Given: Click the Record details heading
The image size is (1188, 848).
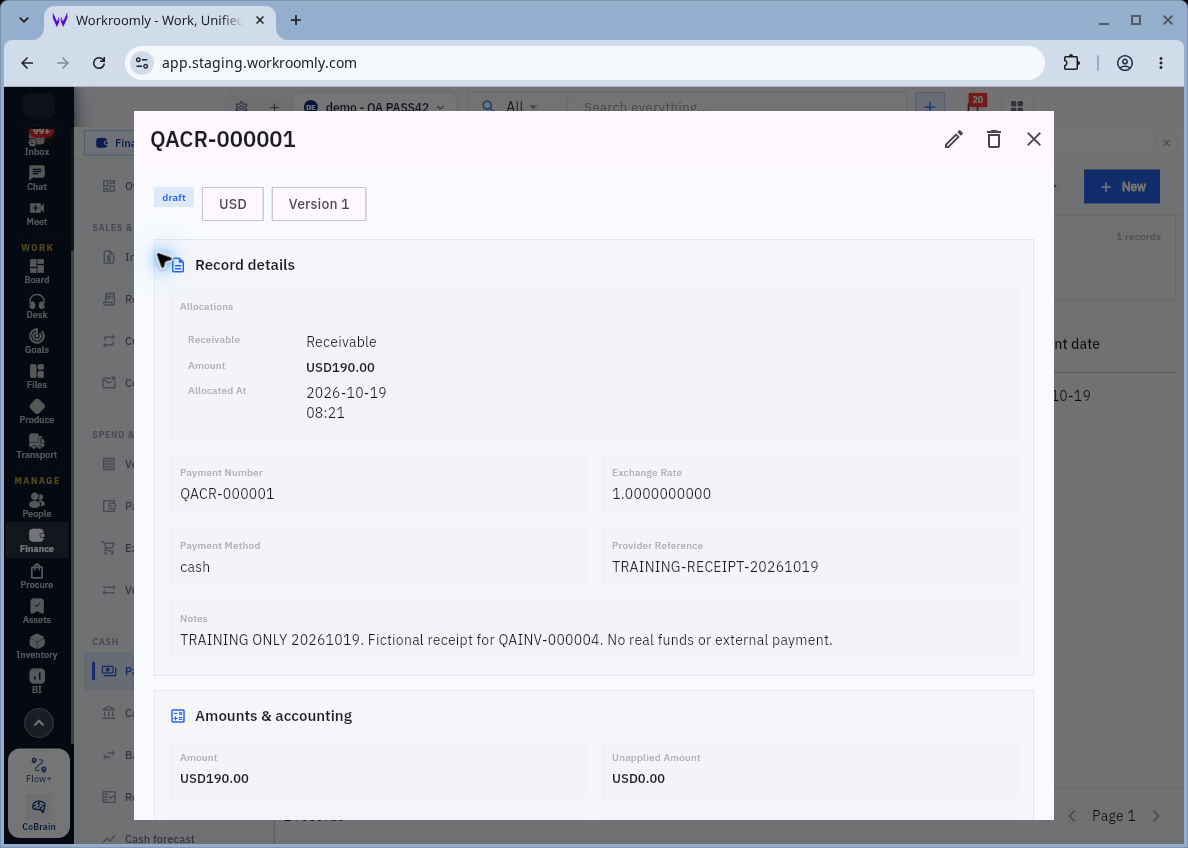Looking at the screenshot, I should pyautogui.click(x=245, y=264).
